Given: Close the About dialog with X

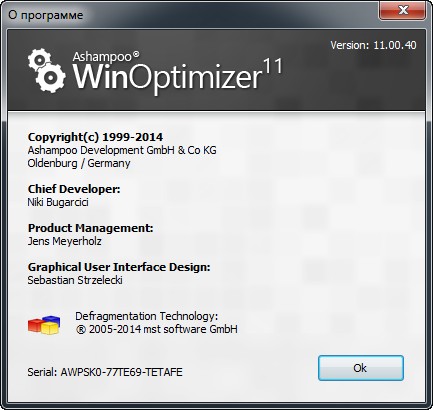Looking at the screenshot, I should pos(402,10).
